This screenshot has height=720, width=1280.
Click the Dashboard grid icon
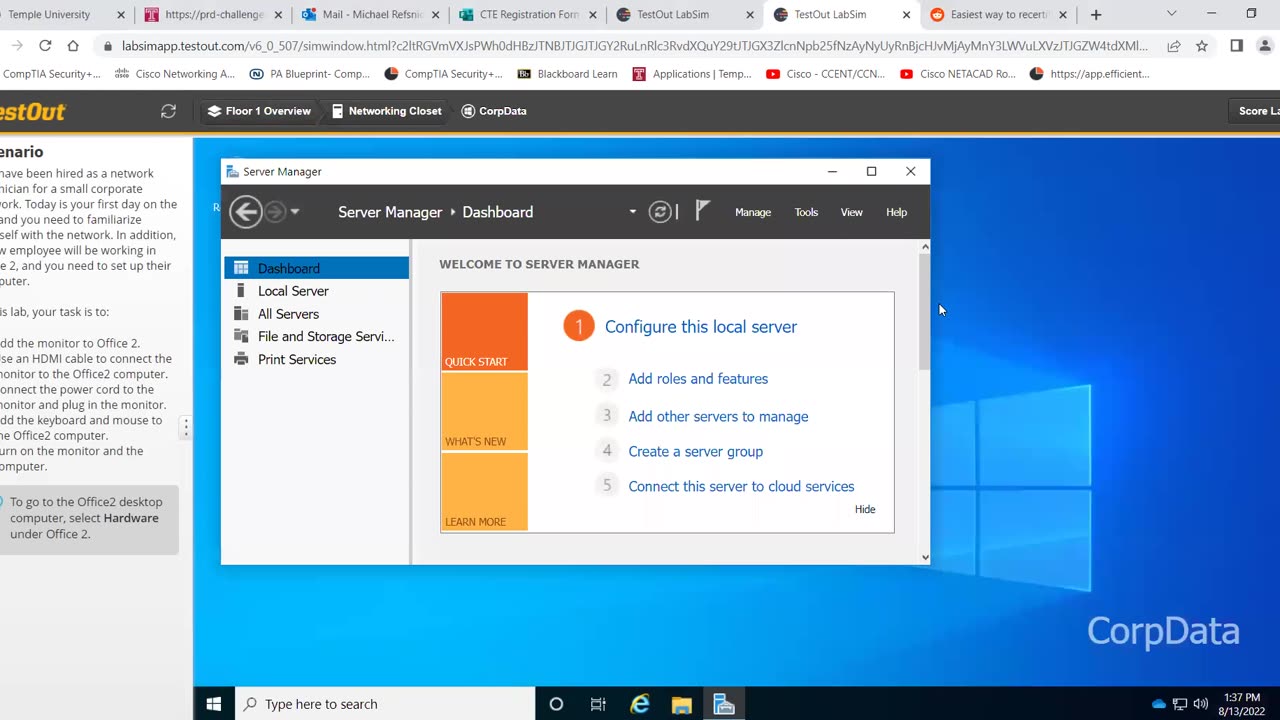241,268
